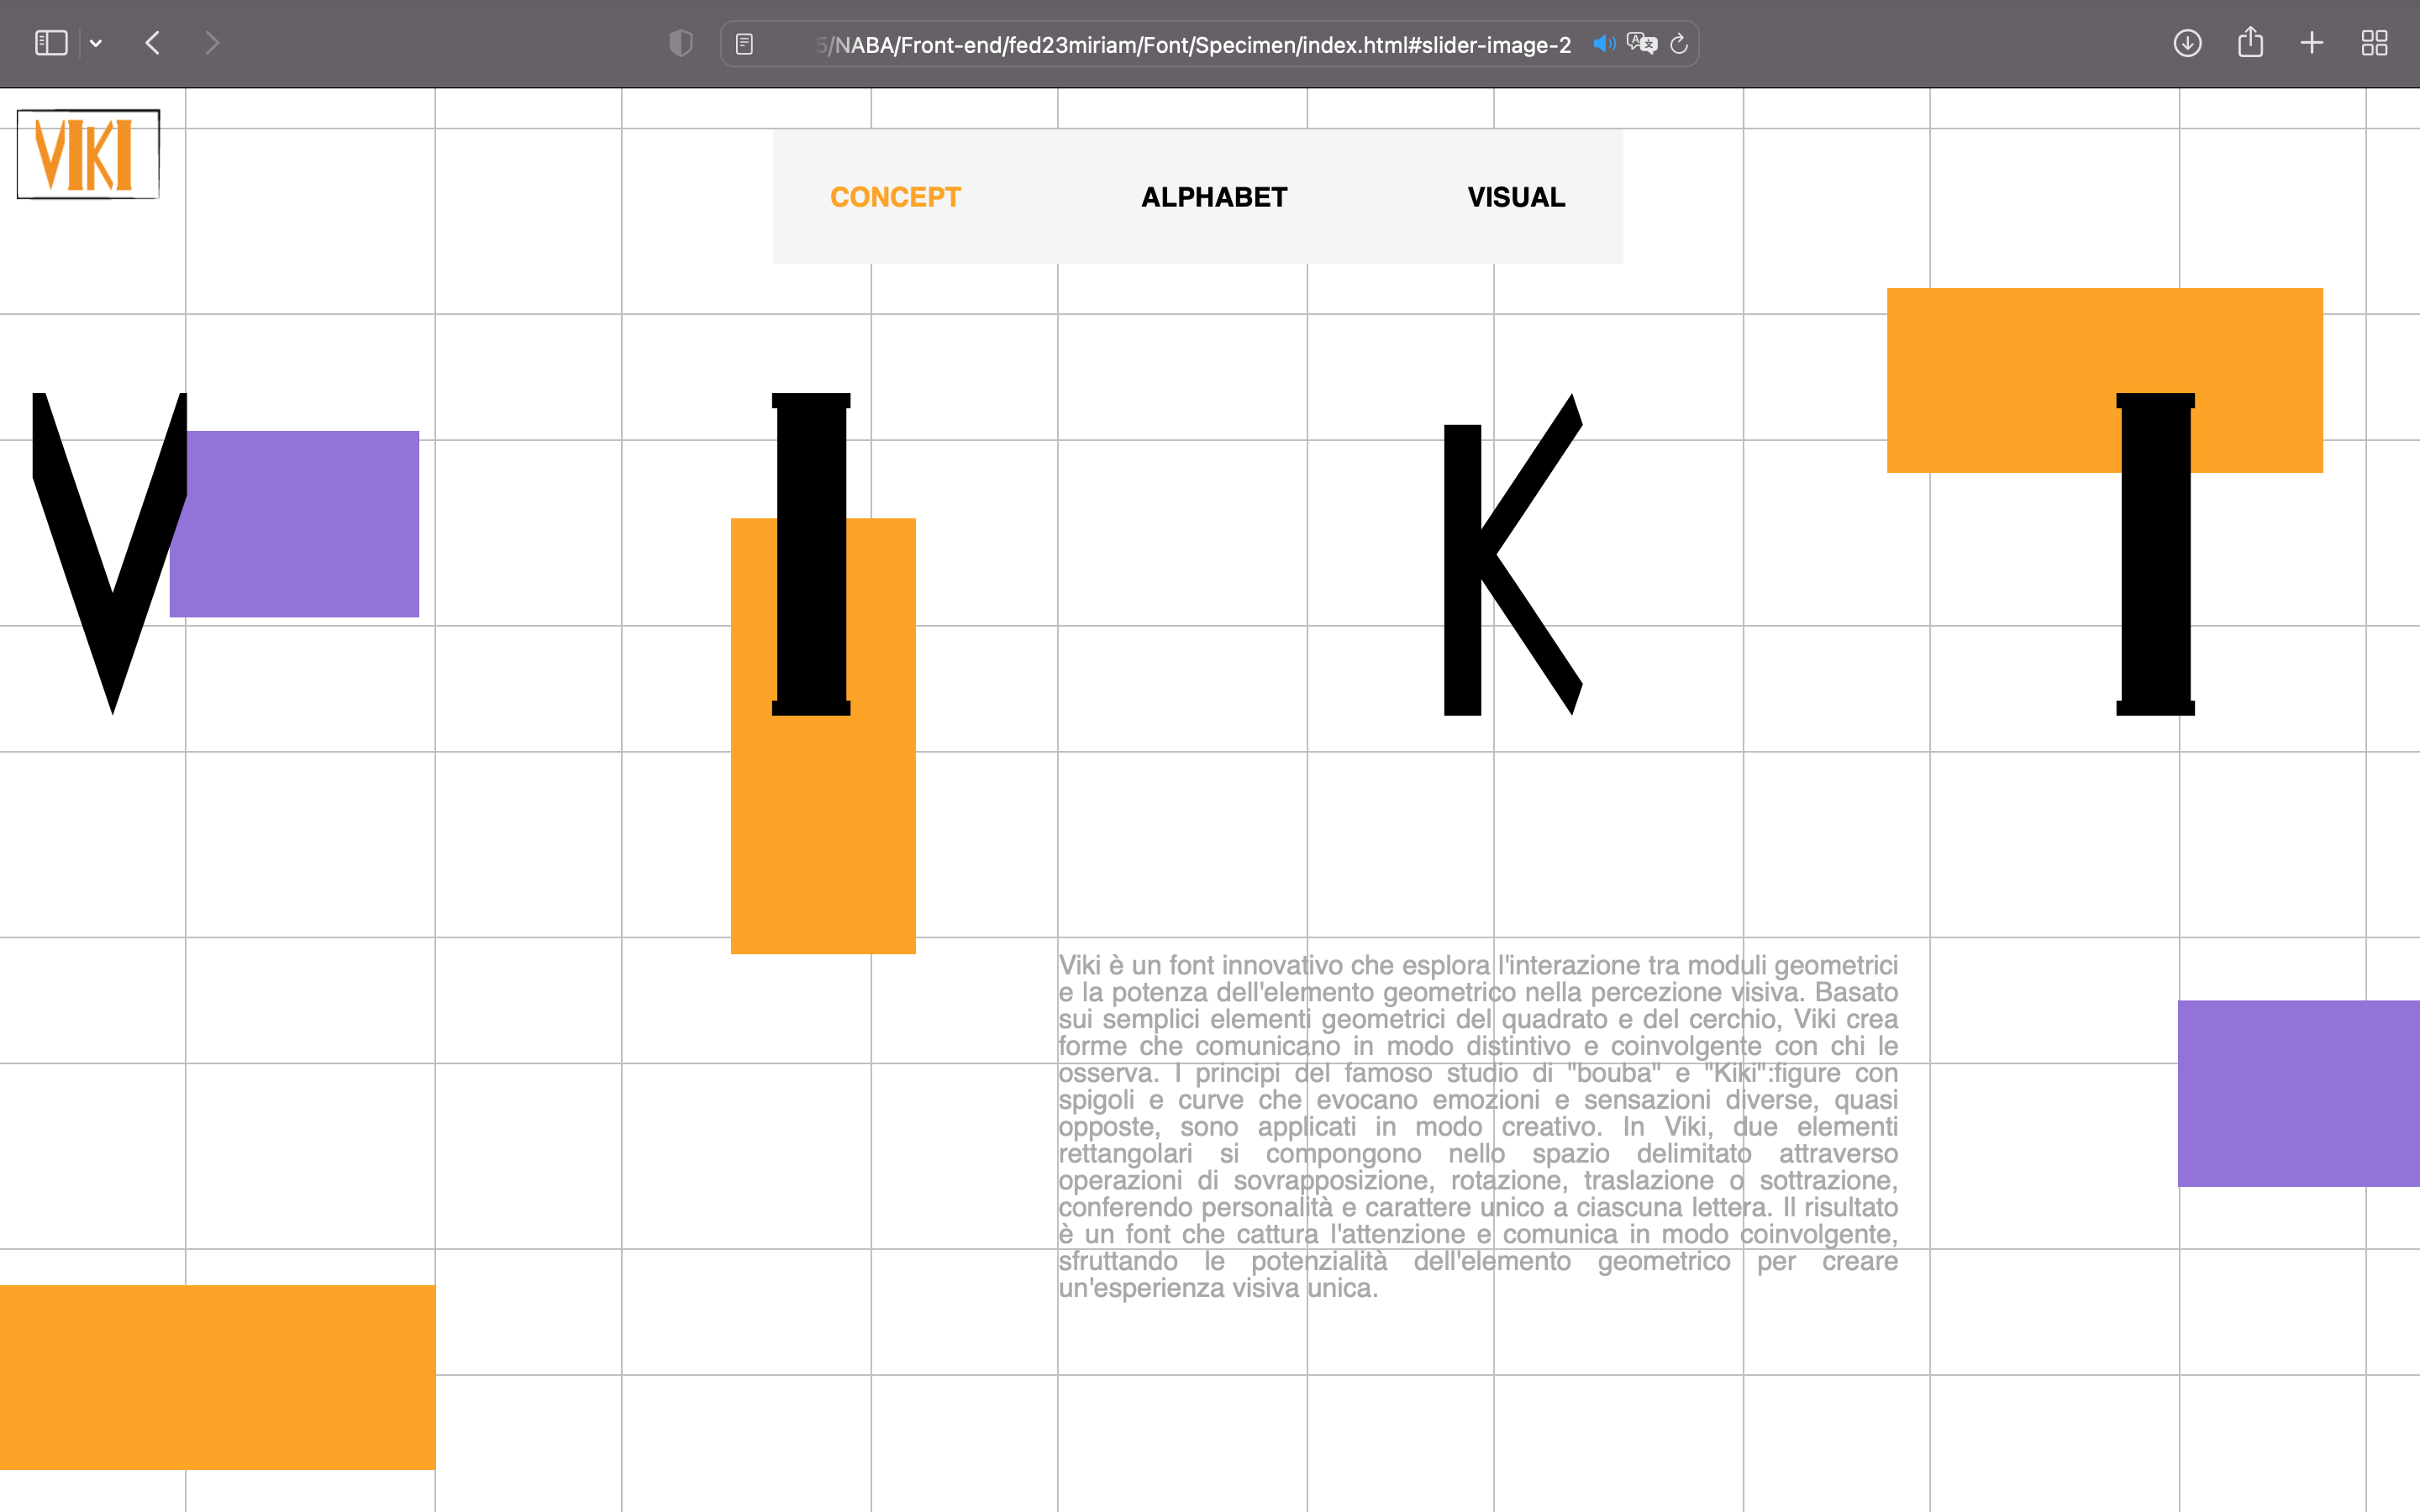Open the CONCEPT section
Screen dimensions: 2420x1512
895,197
